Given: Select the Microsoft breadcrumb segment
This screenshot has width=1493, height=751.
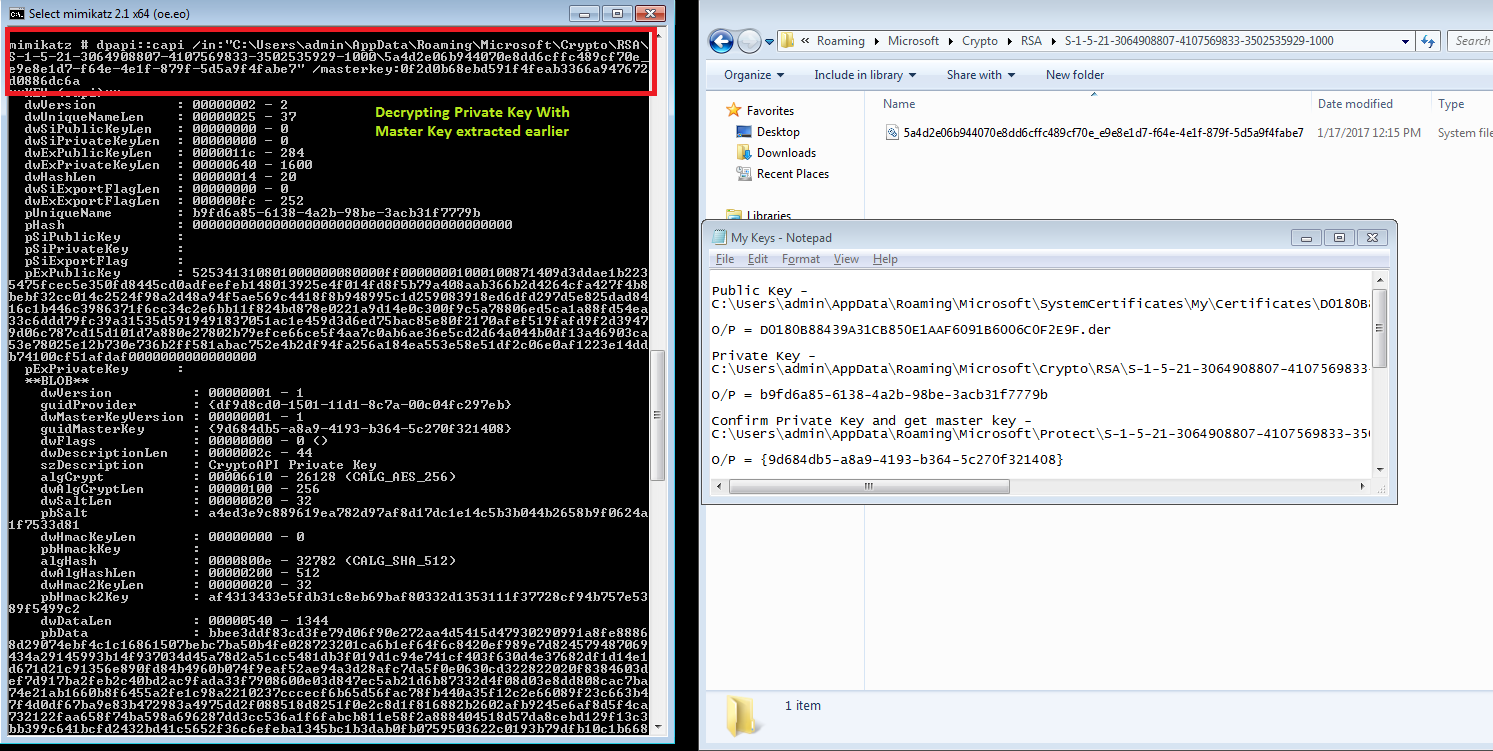Looking at the screenshot, I should 914,41.
